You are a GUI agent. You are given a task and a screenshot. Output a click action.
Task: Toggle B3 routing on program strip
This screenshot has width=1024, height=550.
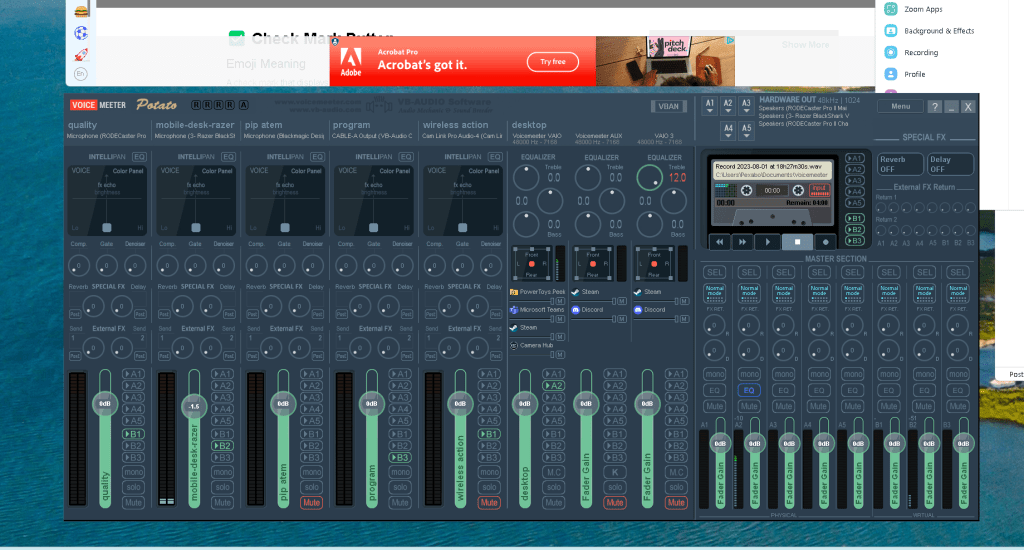(400, 457)
